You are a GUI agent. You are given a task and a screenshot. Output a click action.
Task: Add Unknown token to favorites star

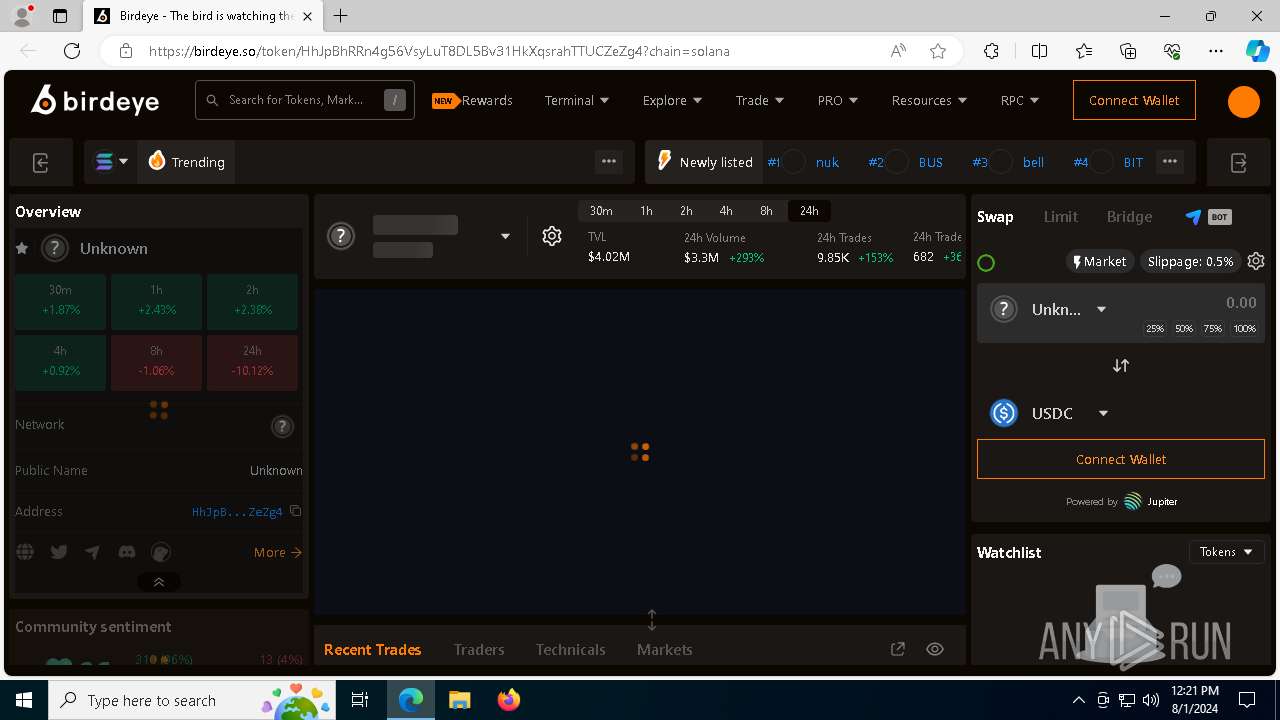(x=22, y=248)
